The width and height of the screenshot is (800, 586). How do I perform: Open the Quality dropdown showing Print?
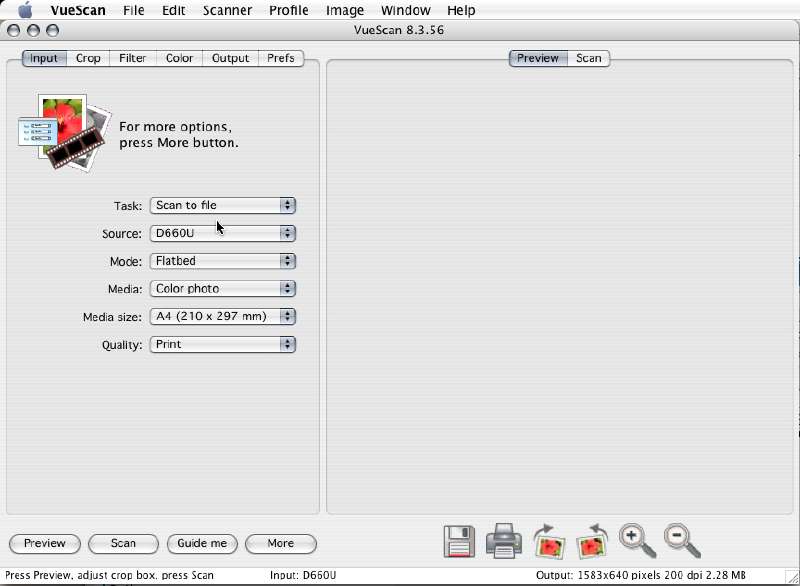[x=222, y=344]
